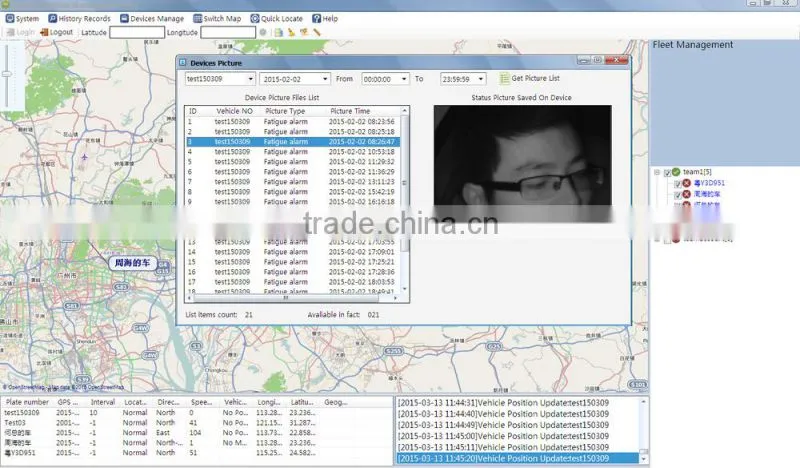Click the yellow flag toolbar icon

coord(304,32)
